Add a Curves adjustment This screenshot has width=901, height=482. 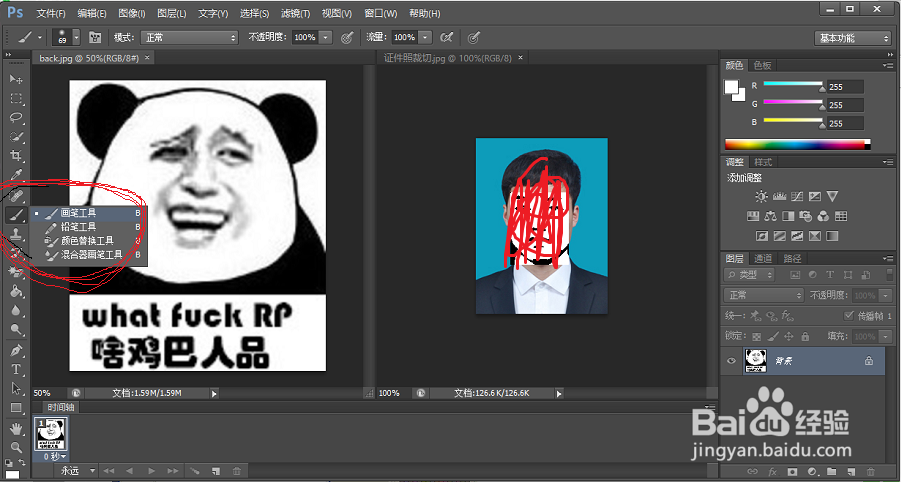(797, 196)
